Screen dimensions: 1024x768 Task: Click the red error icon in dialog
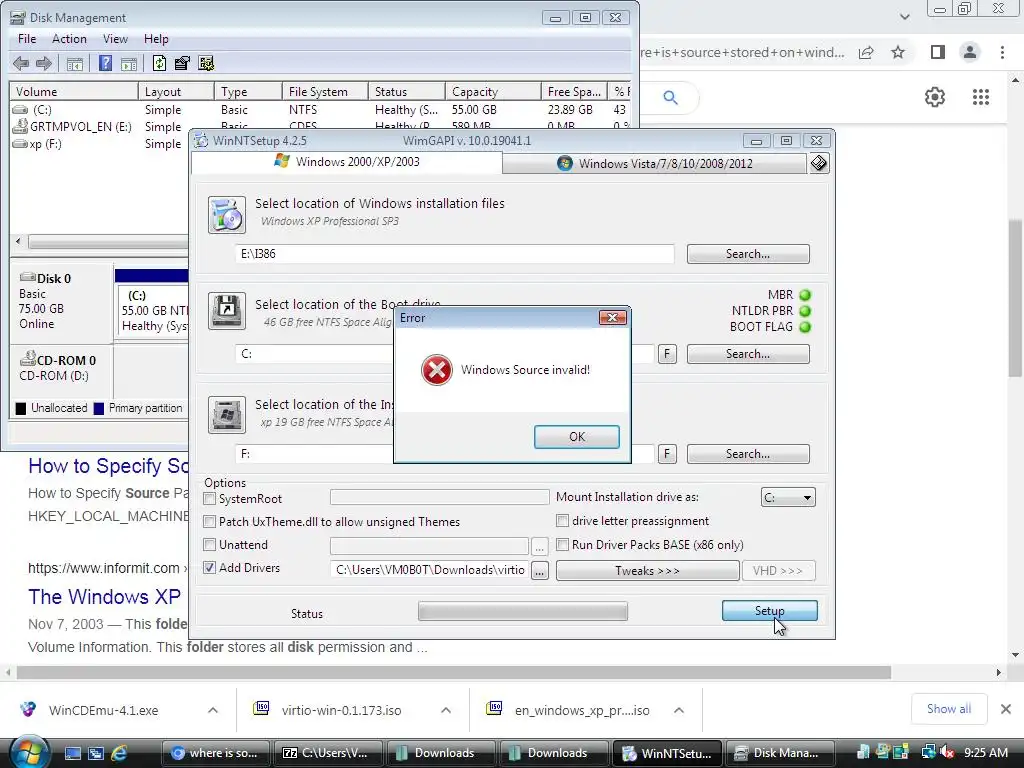[437, 370]
